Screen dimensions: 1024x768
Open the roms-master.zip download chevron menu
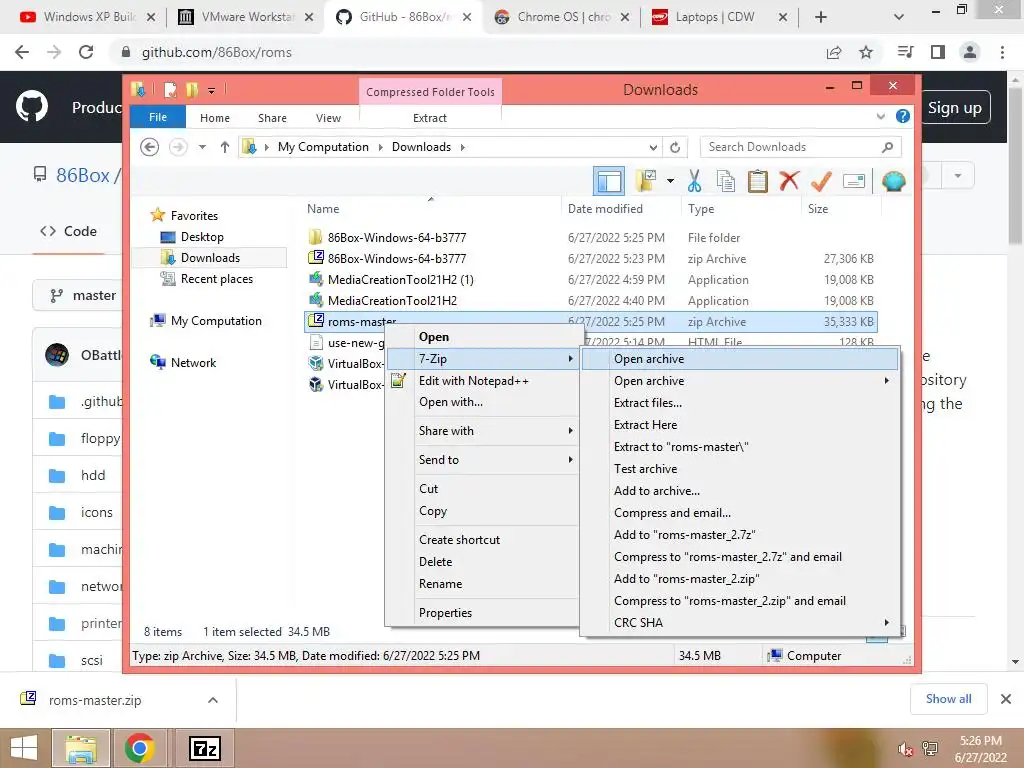point(212,700)
